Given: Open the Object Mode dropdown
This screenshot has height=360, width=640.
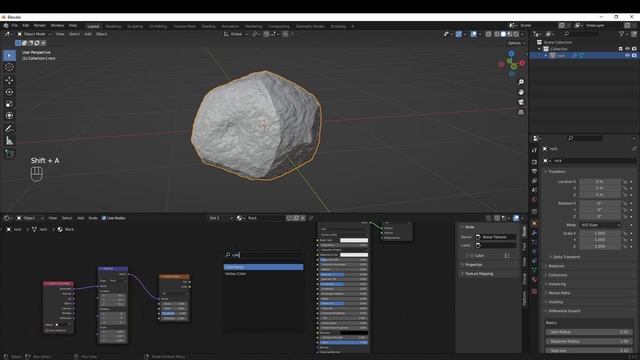Looking at the screenshot, I should (x=34, y=34).
